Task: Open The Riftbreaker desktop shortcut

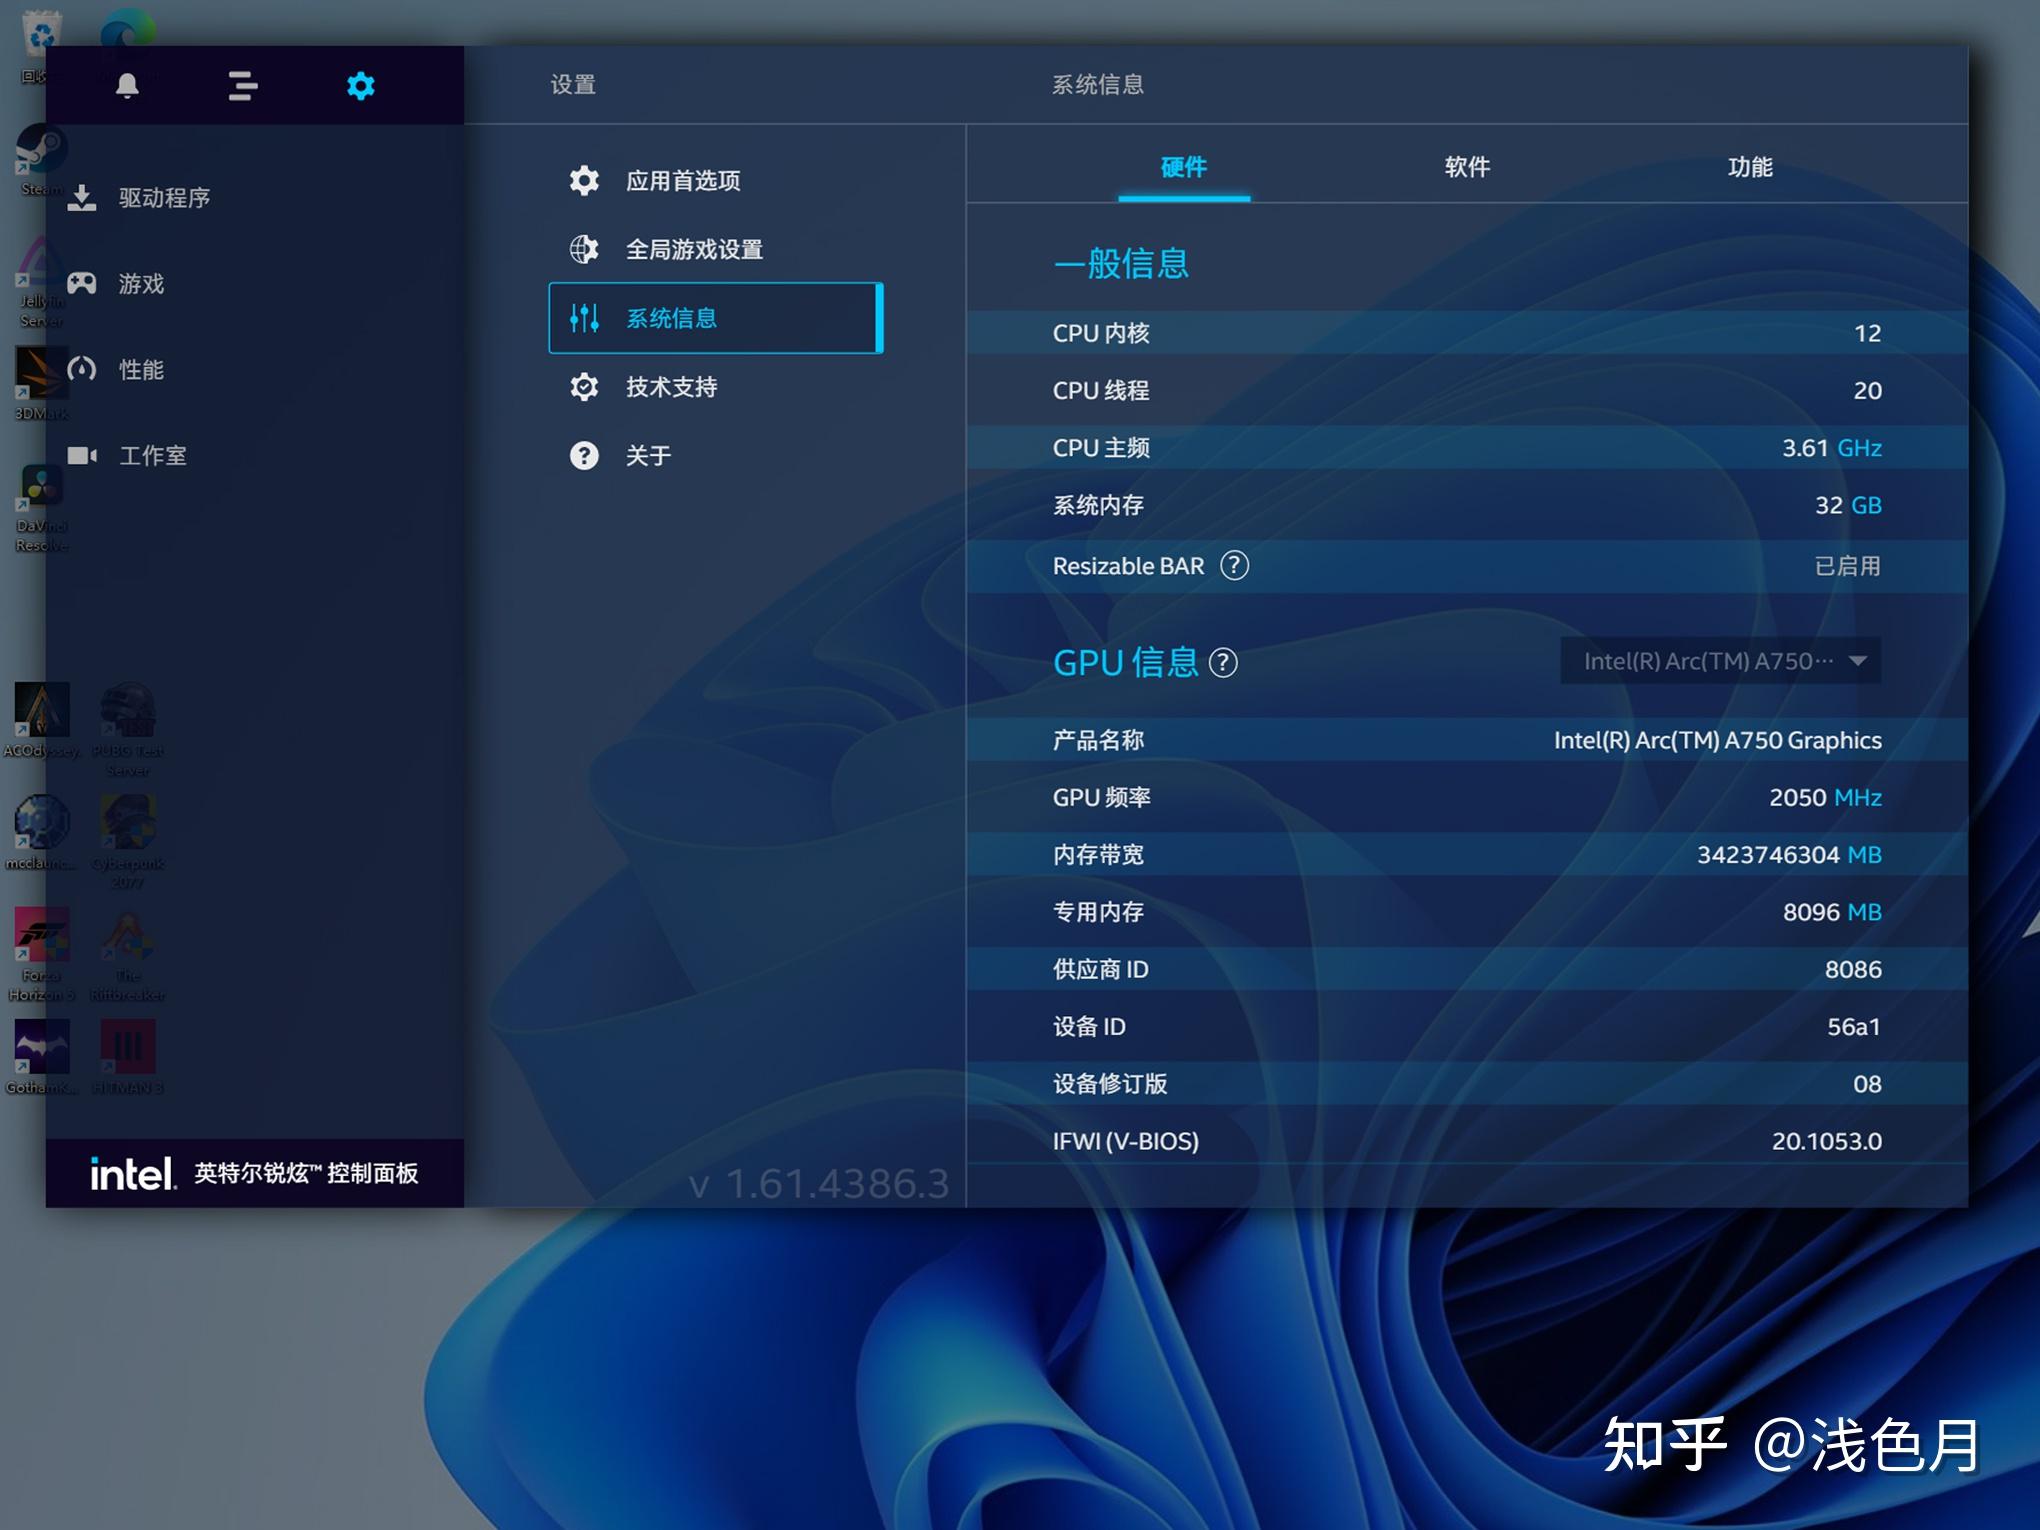Action: pos(127,954)
